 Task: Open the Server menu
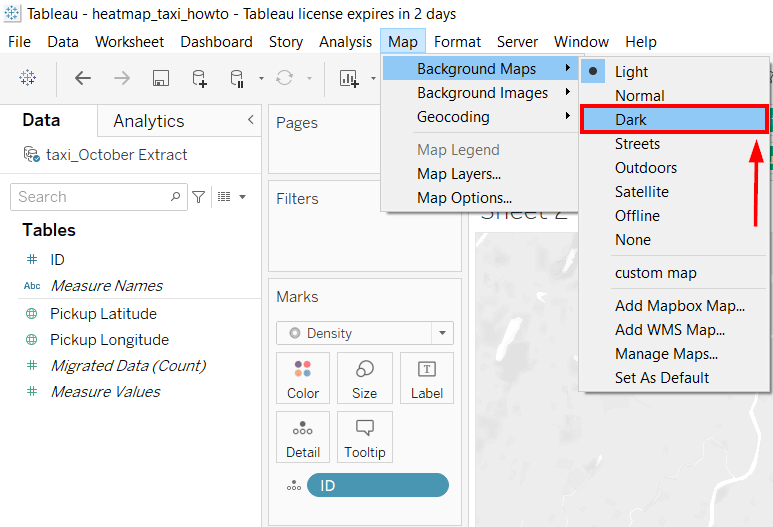(x=517, y=42)
